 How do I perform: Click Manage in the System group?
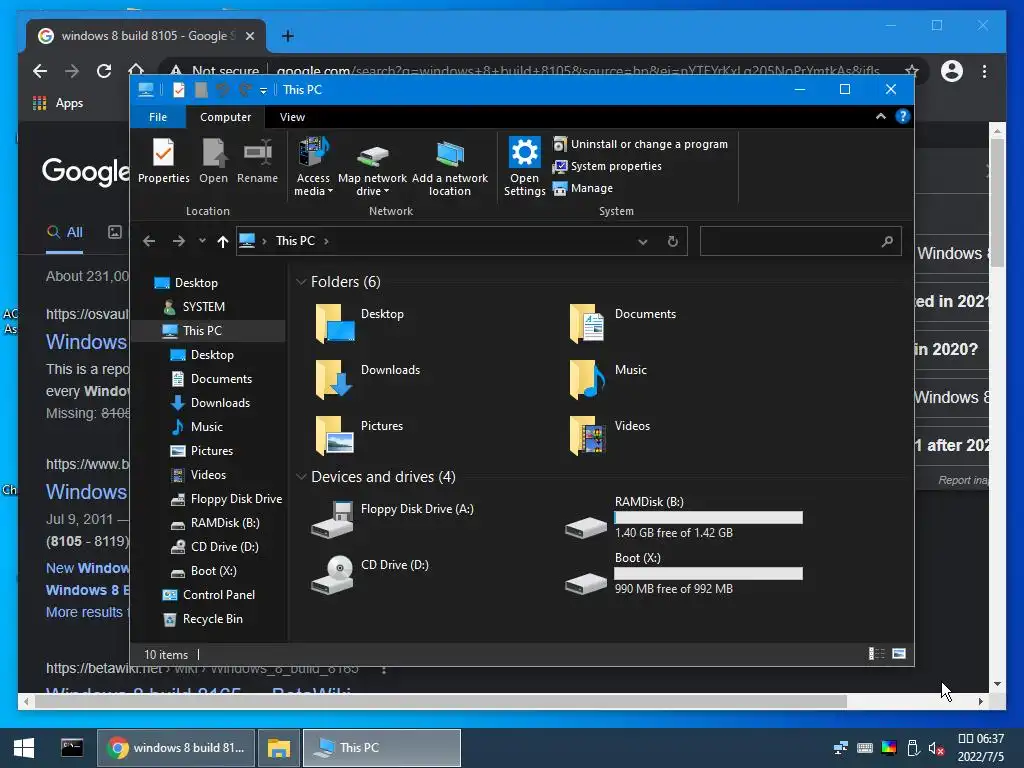pyautogui.click(x=583, y=188)
